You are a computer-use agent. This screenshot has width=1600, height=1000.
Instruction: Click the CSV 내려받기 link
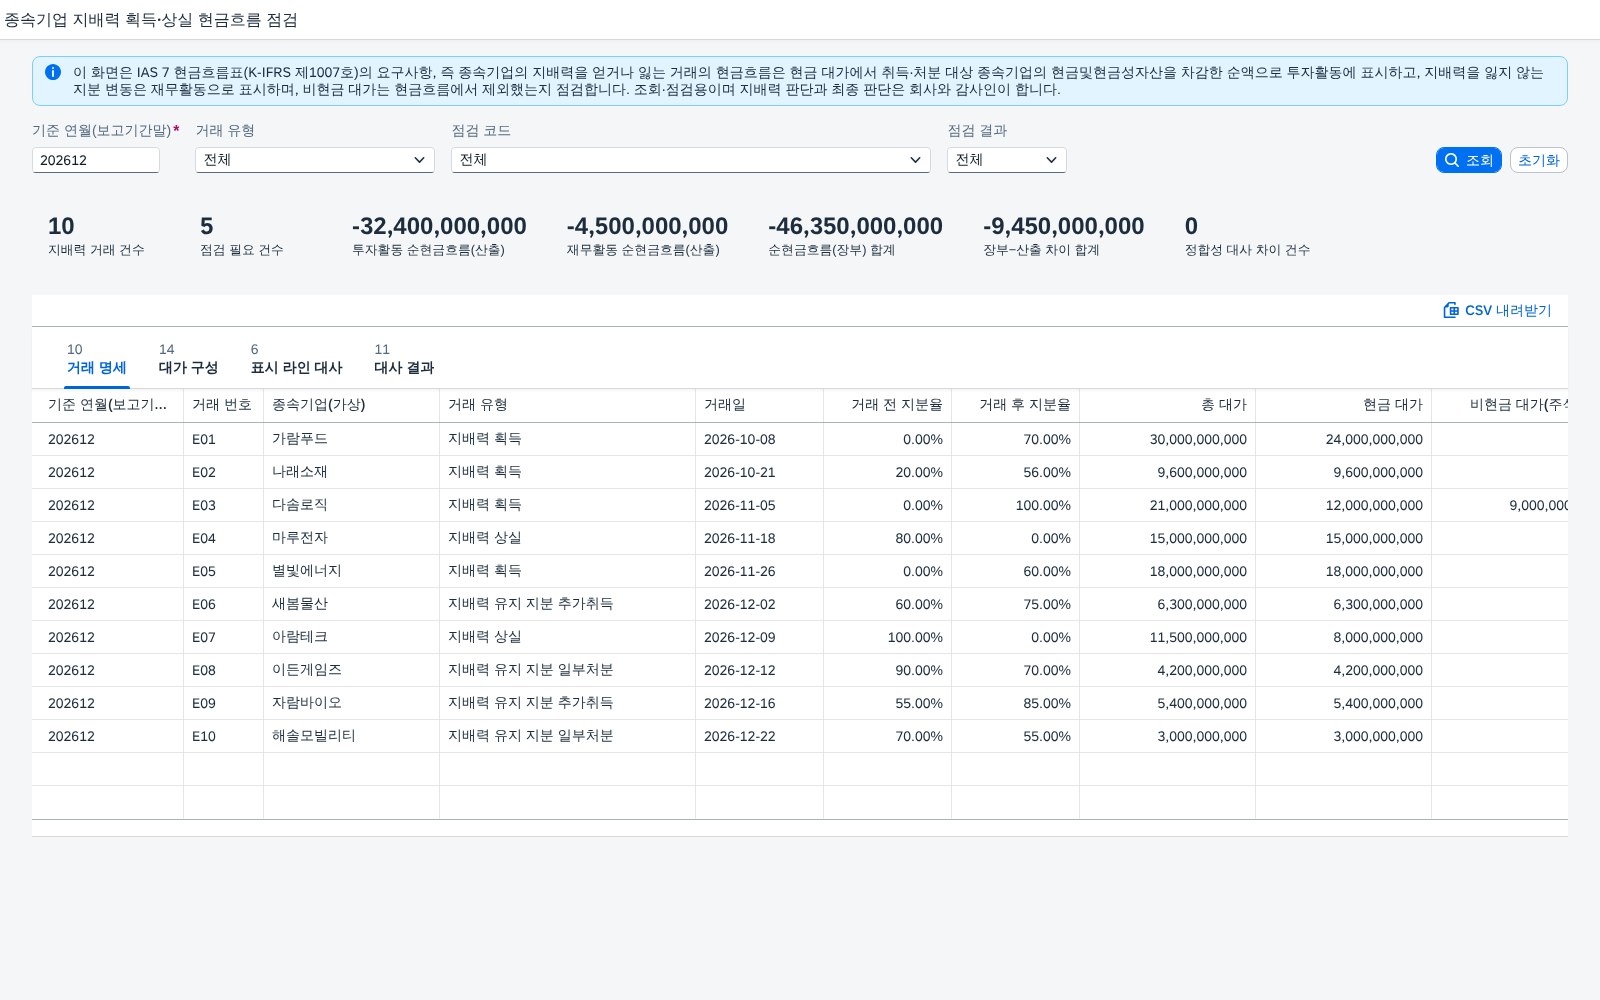pos(1497,310)
